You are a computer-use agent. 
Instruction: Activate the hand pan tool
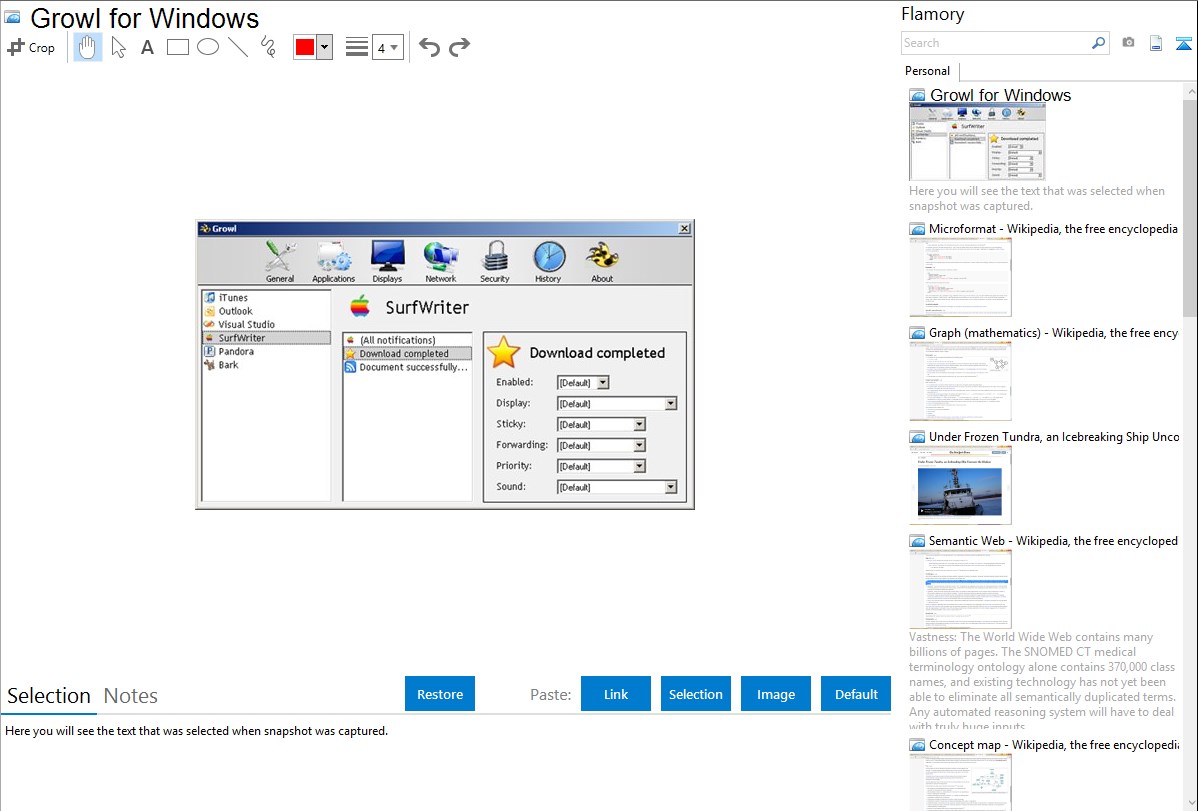87,47
